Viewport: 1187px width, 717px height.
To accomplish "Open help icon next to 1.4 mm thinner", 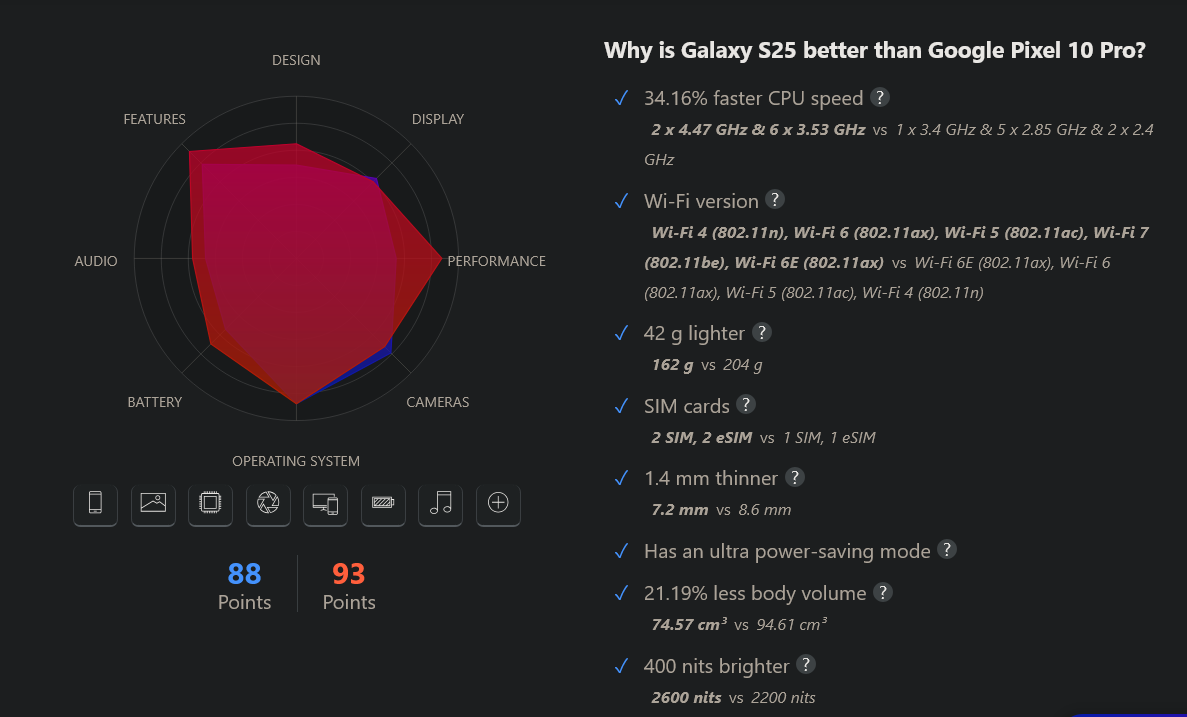I will pos(794,477).
